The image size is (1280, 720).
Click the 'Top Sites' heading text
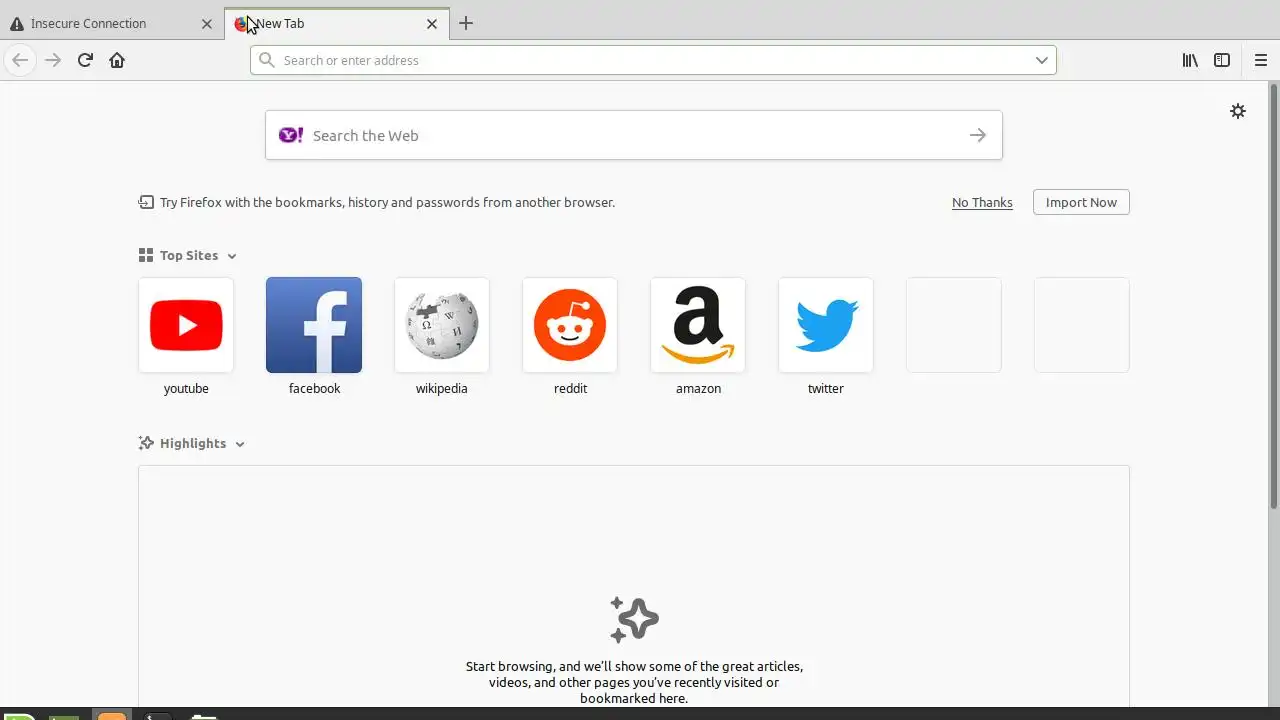pyautogui.click(x=189, y=255)
